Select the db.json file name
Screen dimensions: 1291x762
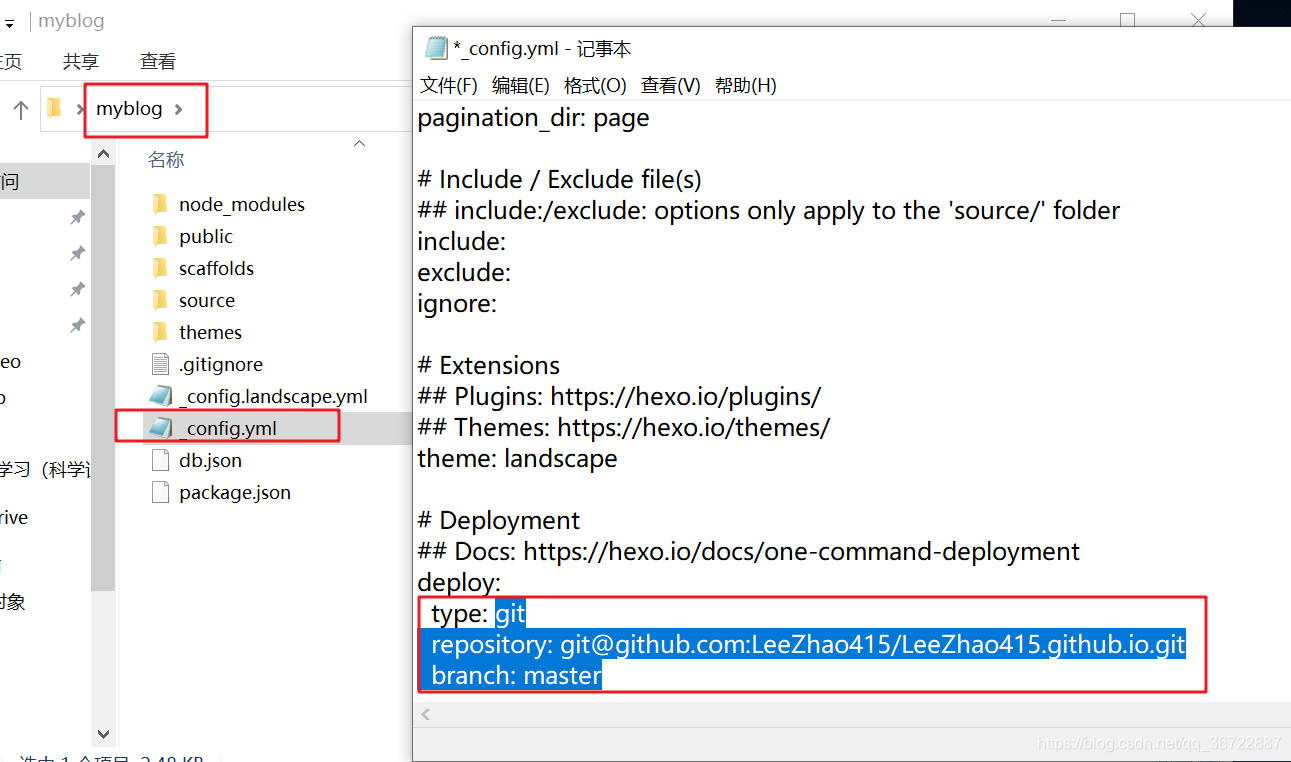point(211,460)
